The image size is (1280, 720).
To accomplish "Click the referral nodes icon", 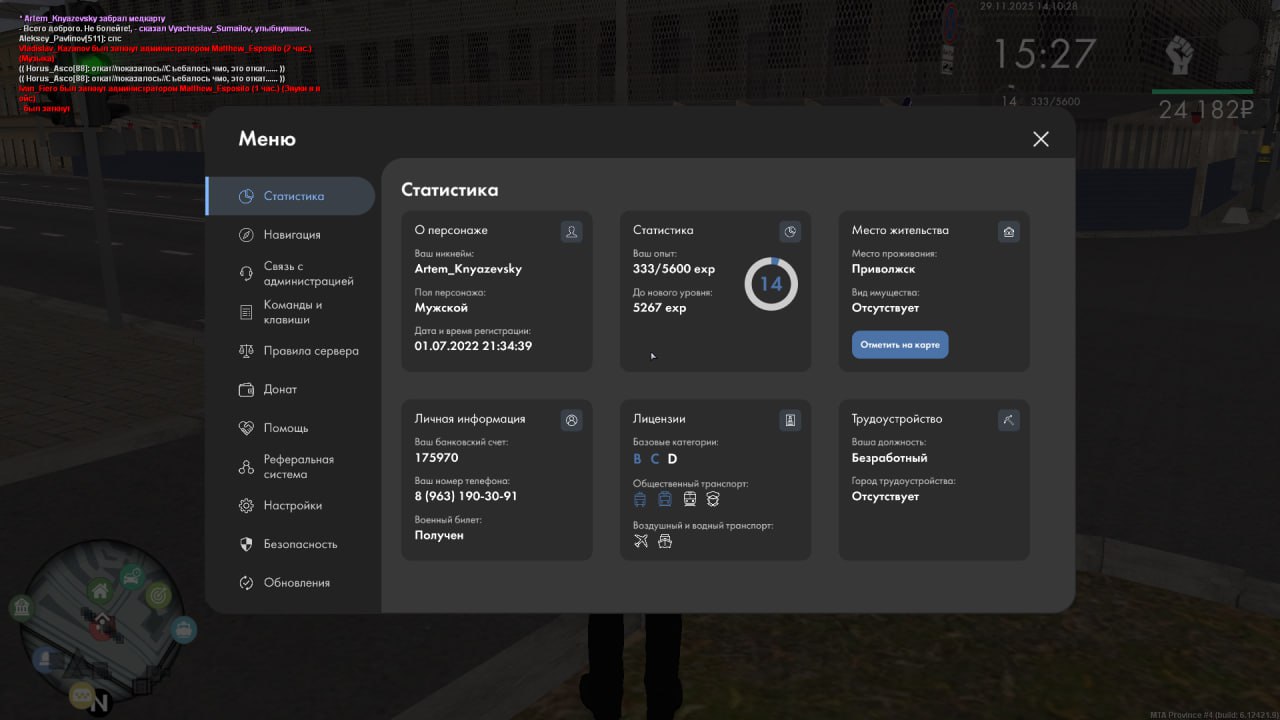I will click(x=246, y=467).
